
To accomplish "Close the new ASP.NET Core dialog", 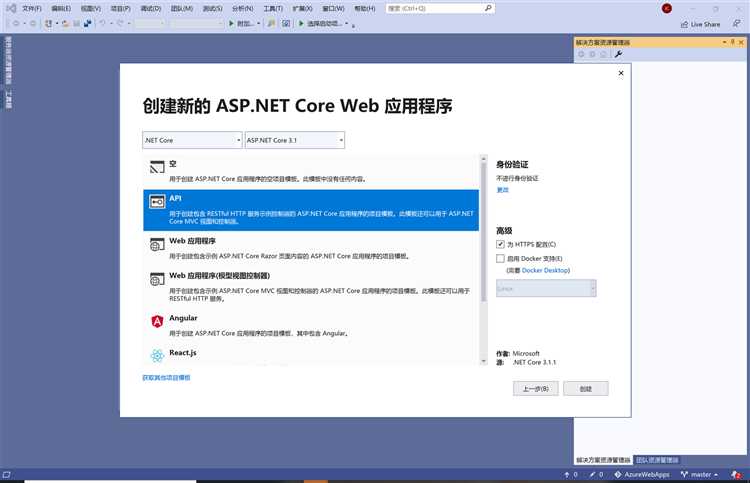I will pos(621,73).
